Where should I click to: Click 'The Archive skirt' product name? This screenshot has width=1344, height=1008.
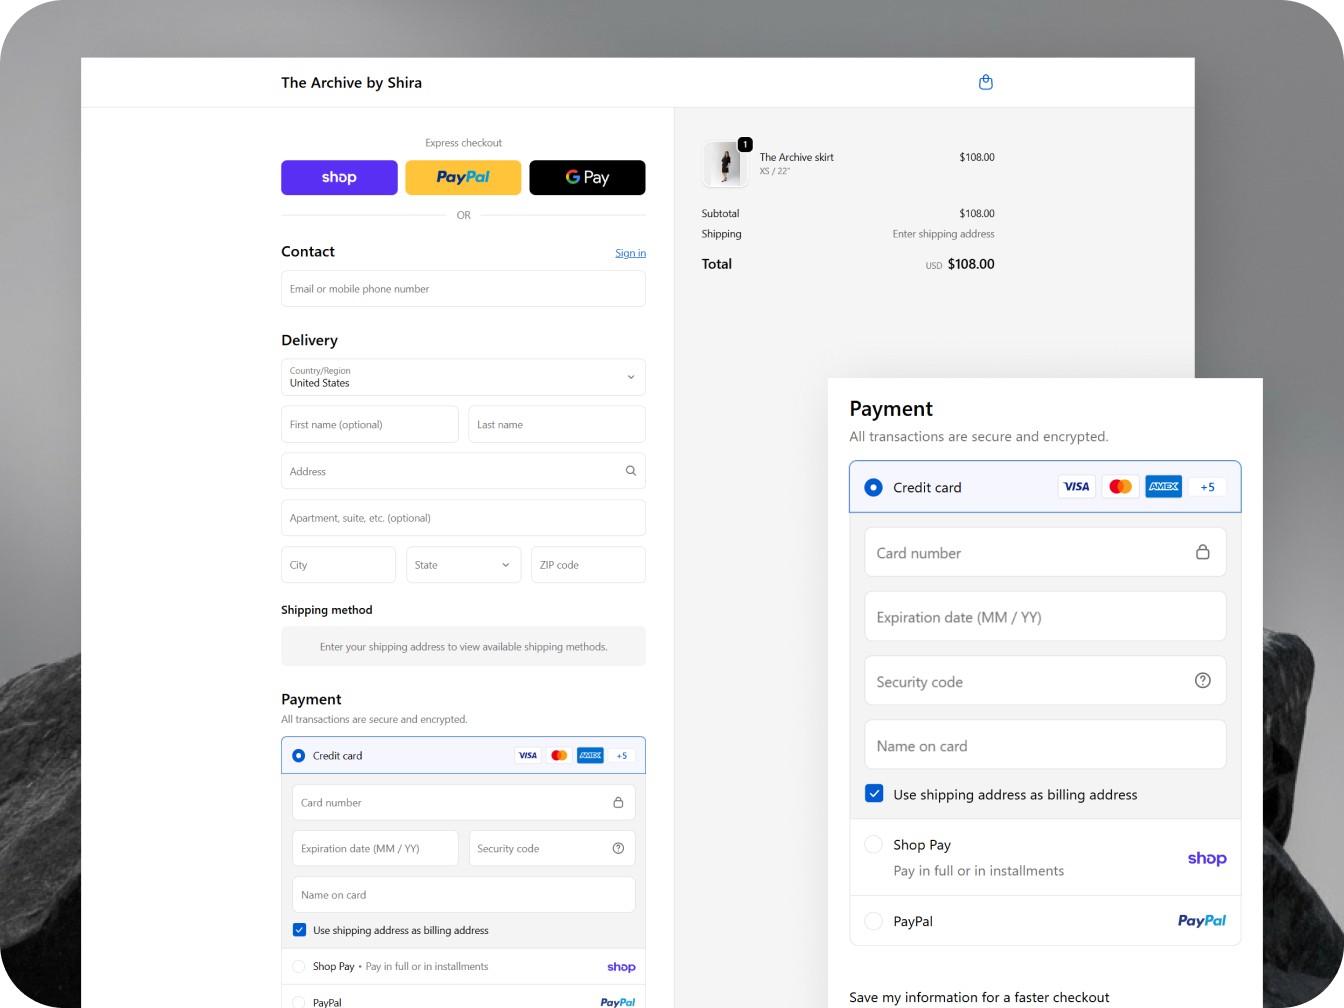pos(796,157)
